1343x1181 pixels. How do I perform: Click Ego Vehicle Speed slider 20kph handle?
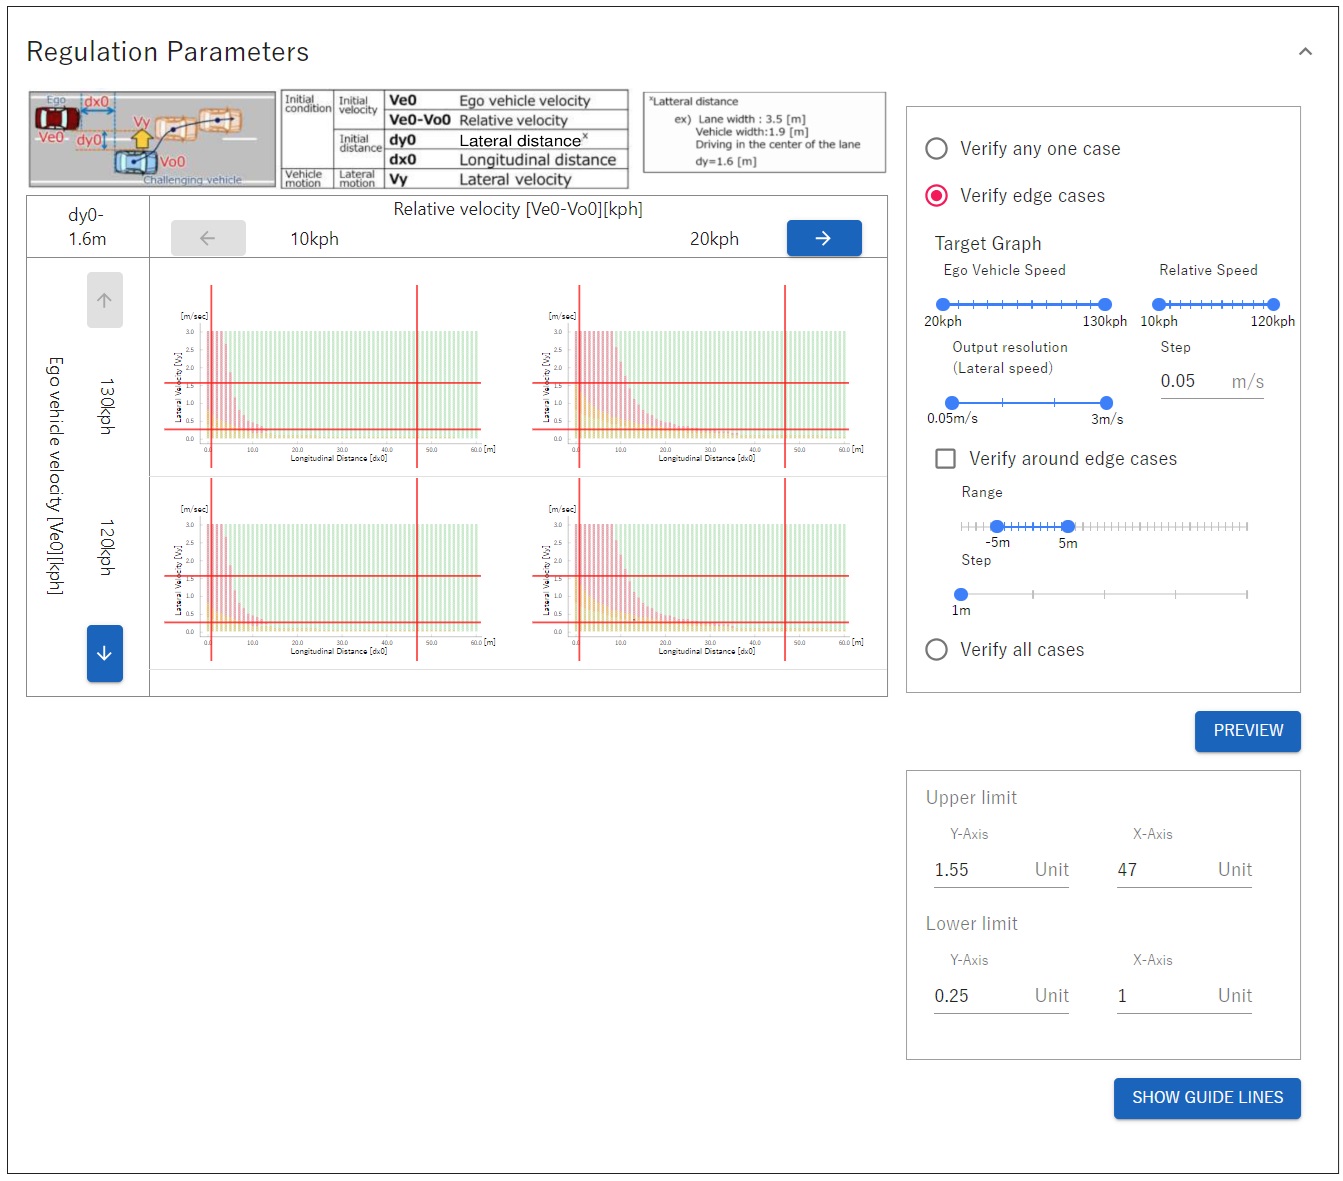click(943, 304)
